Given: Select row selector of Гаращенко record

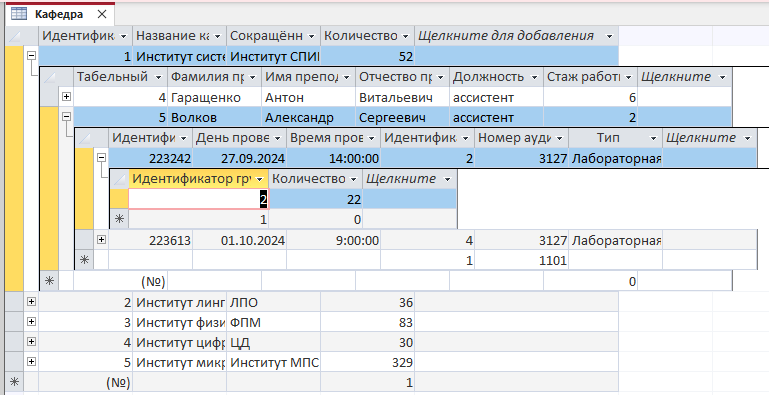Looking at the screenshot, I should coord(50,98).
